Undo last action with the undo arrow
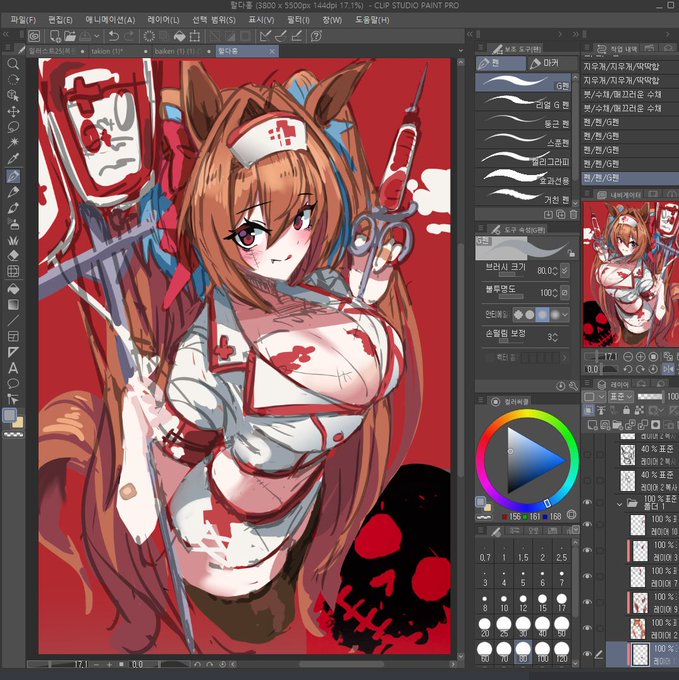Screen dimensions: 679x680 click(114, 36)
